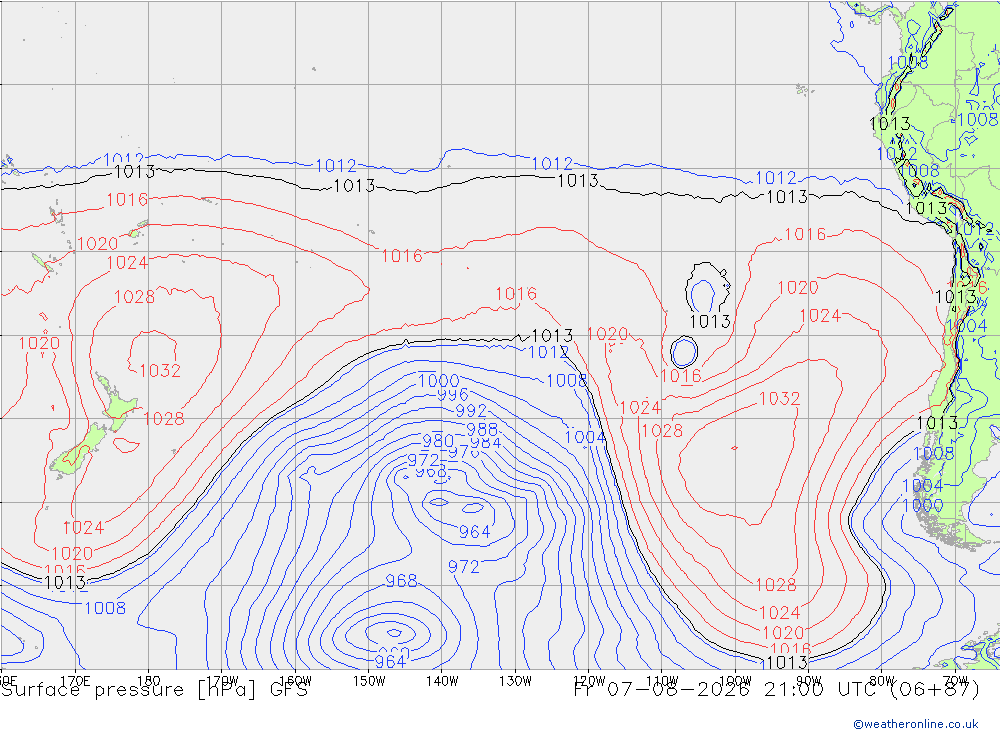Click the 150W longitude label
The width and height of the screenshot is (1000, 733).
coord(369,680)
